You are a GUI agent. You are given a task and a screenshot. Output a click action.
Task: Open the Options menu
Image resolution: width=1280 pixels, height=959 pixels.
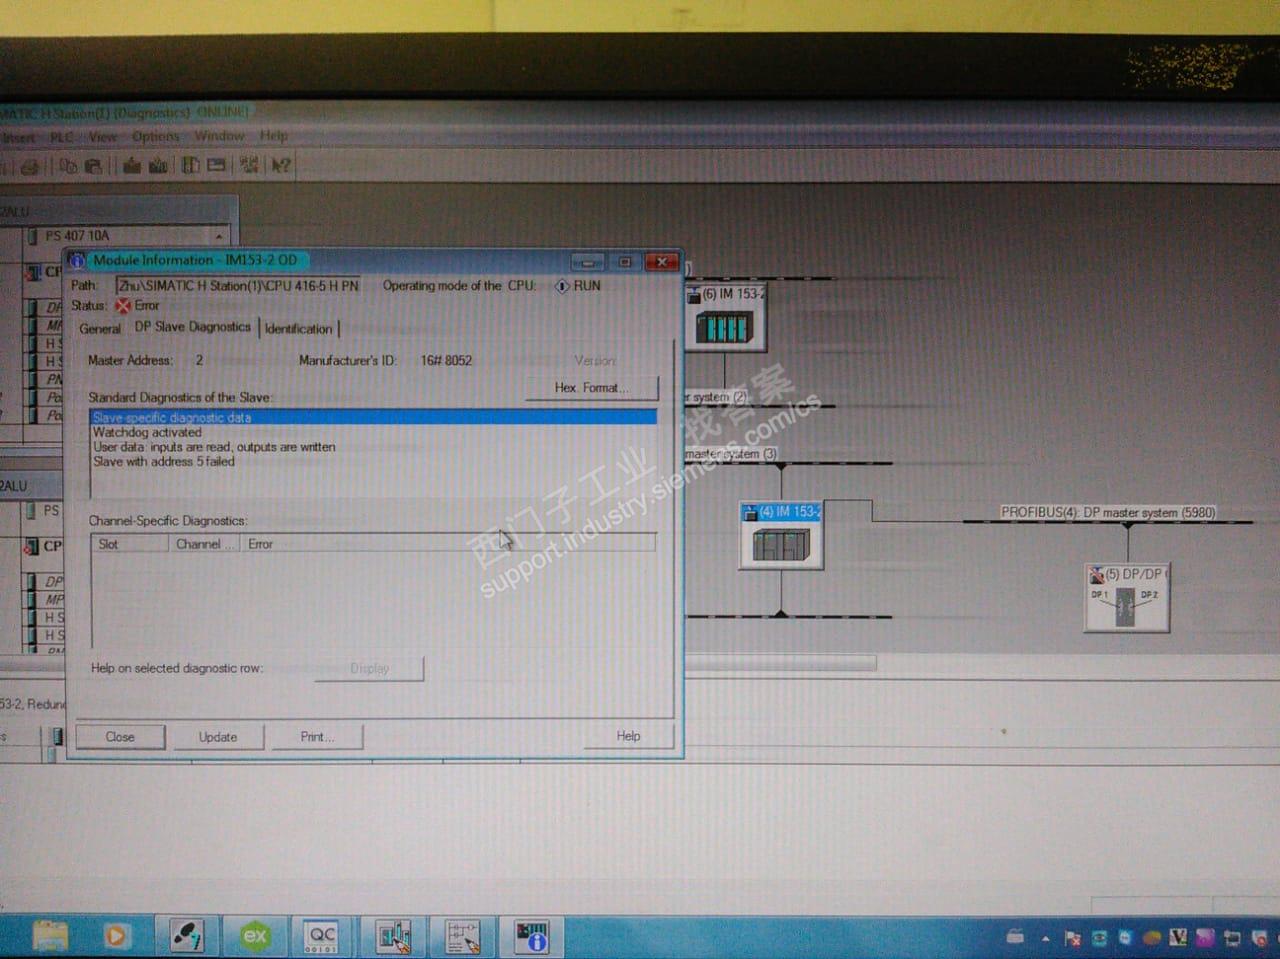156,137
